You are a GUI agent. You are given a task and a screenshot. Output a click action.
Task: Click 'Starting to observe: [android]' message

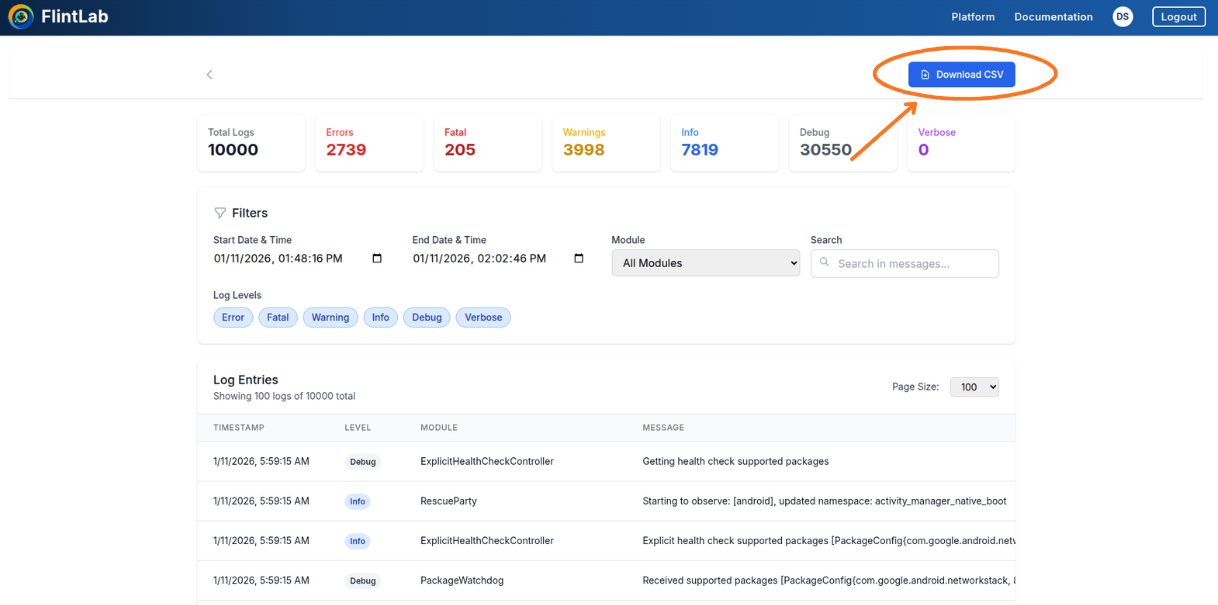coord(824,501)
